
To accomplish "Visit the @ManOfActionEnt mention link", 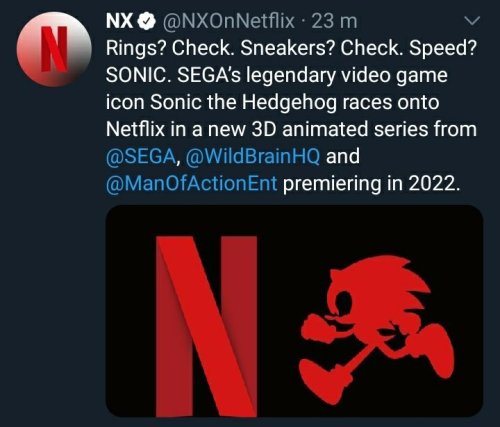I will 191,184.
